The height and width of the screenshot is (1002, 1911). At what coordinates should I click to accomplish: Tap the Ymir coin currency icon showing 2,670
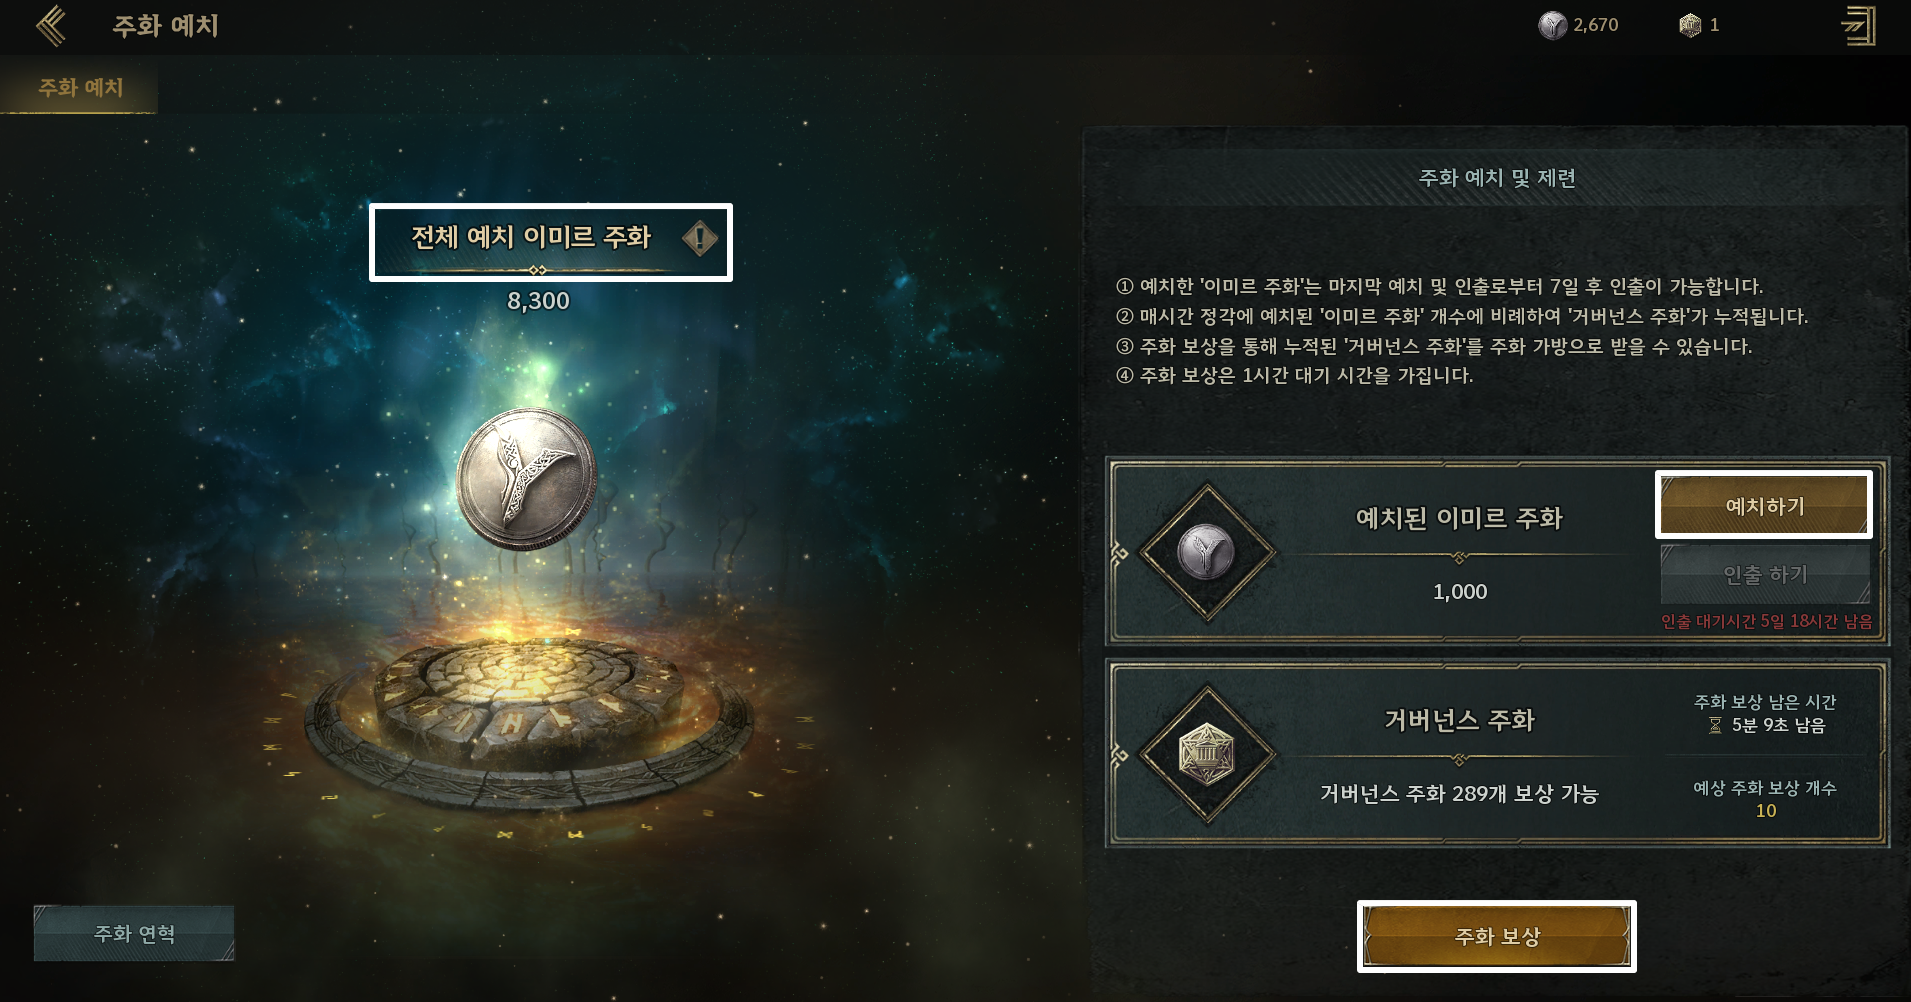(1552, 25)
